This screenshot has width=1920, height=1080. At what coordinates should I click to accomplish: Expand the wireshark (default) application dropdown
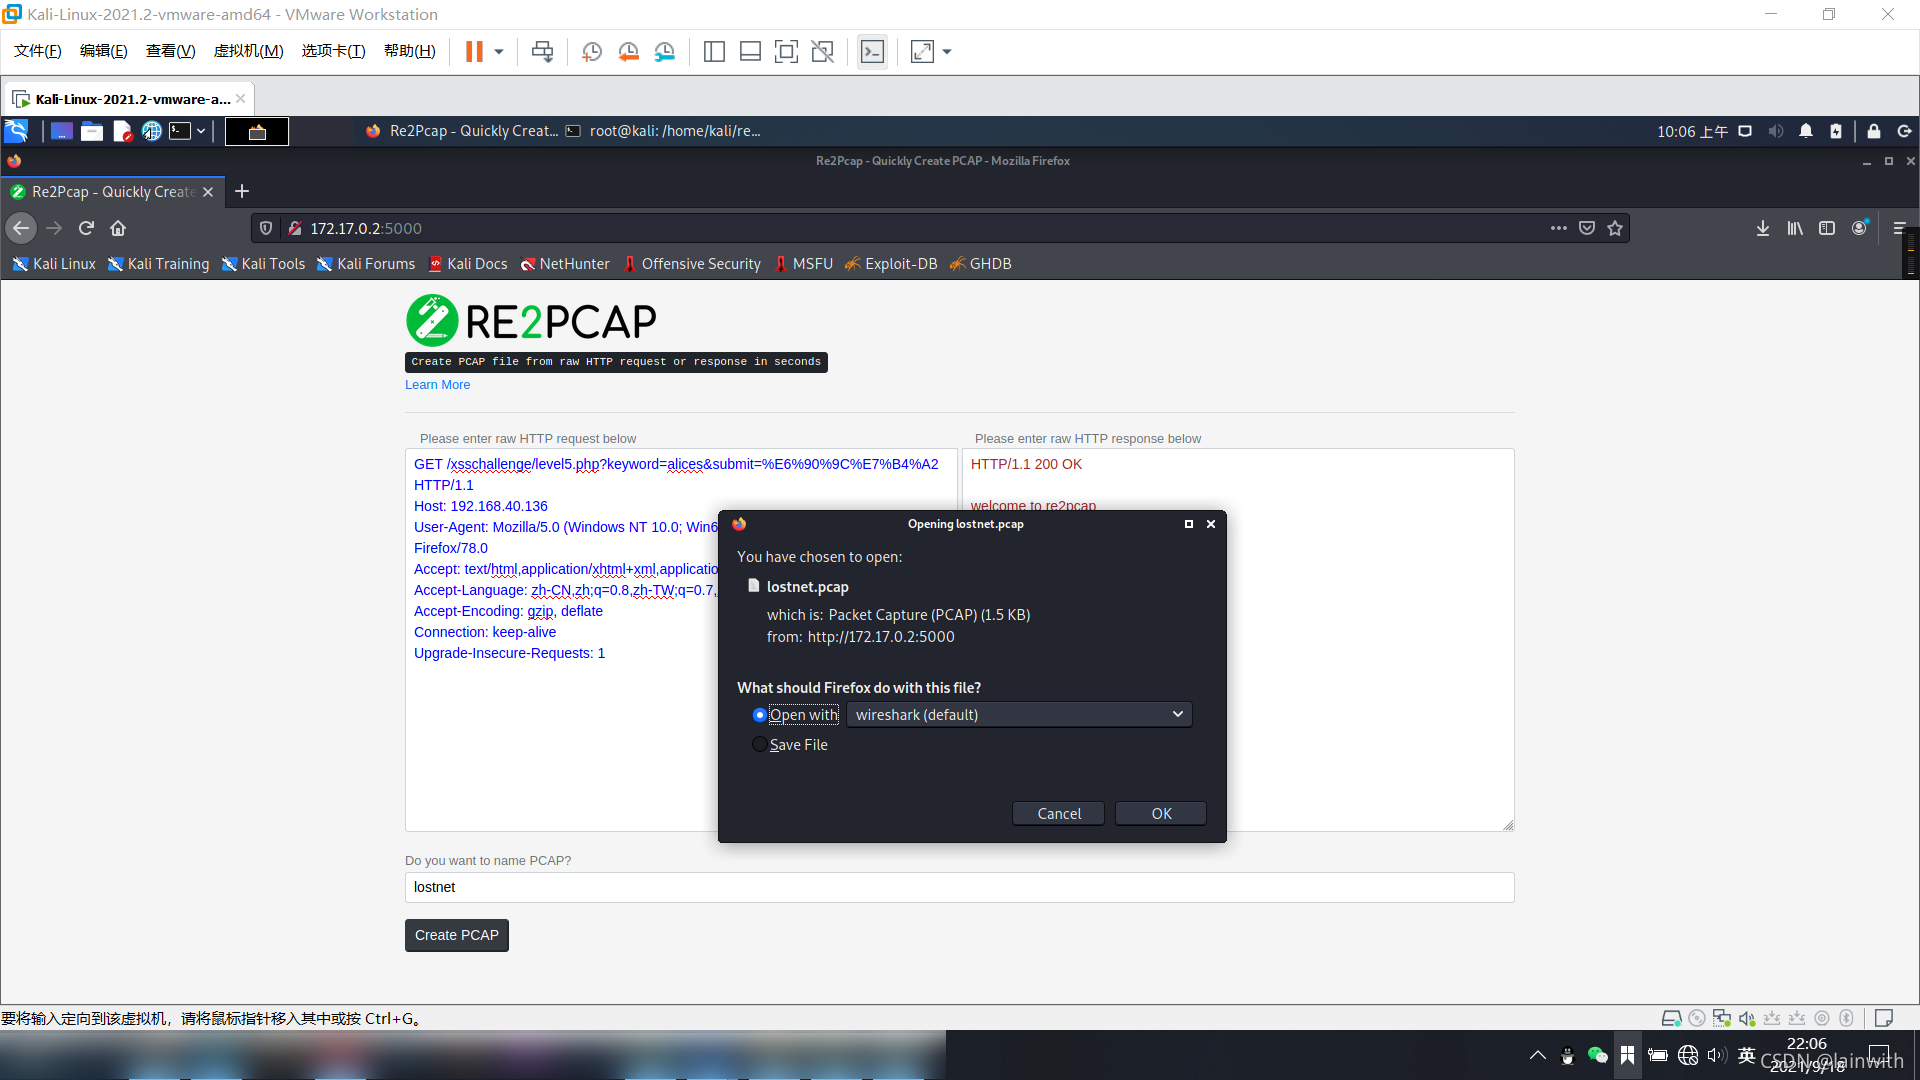1019,715
